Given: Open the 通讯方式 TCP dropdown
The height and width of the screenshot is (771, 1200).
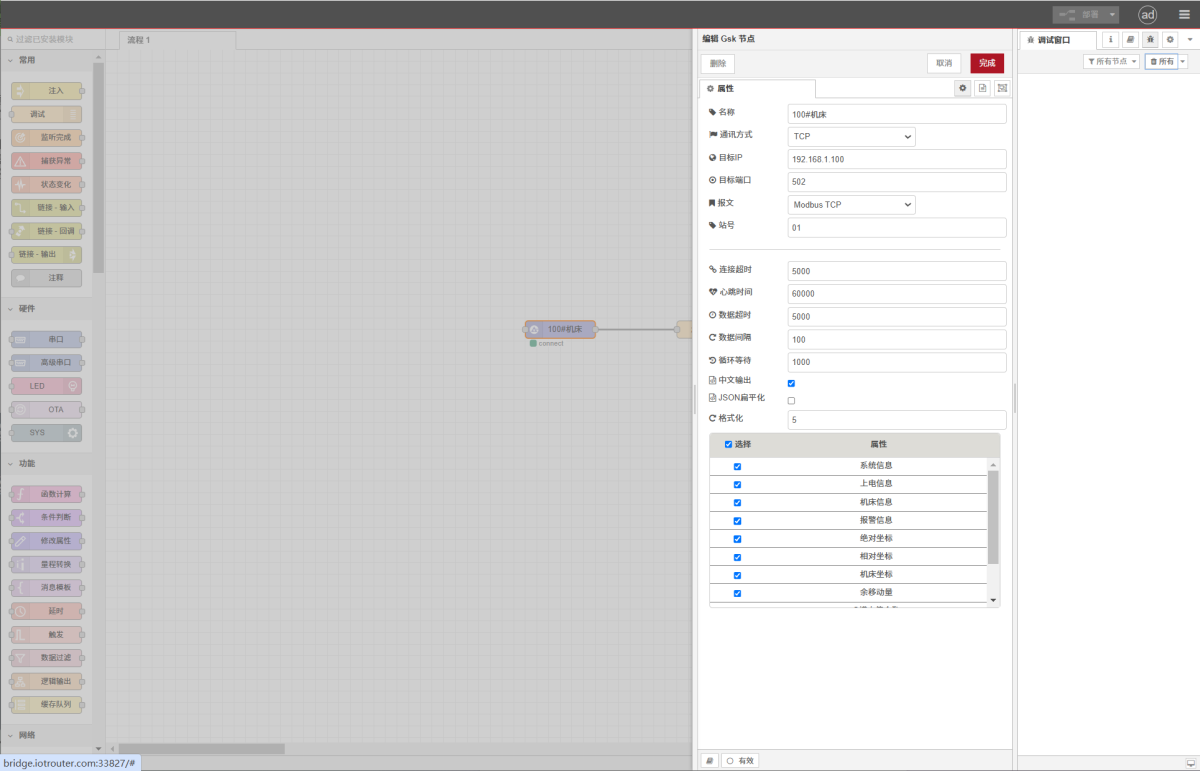Looking at the screenshot, I should (850, 136).
